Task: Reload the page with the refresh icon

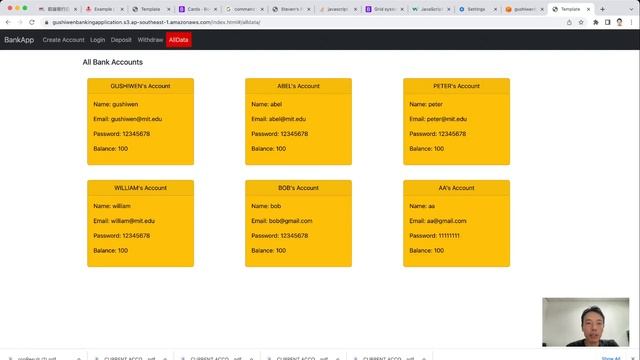Action: (32, 22)
